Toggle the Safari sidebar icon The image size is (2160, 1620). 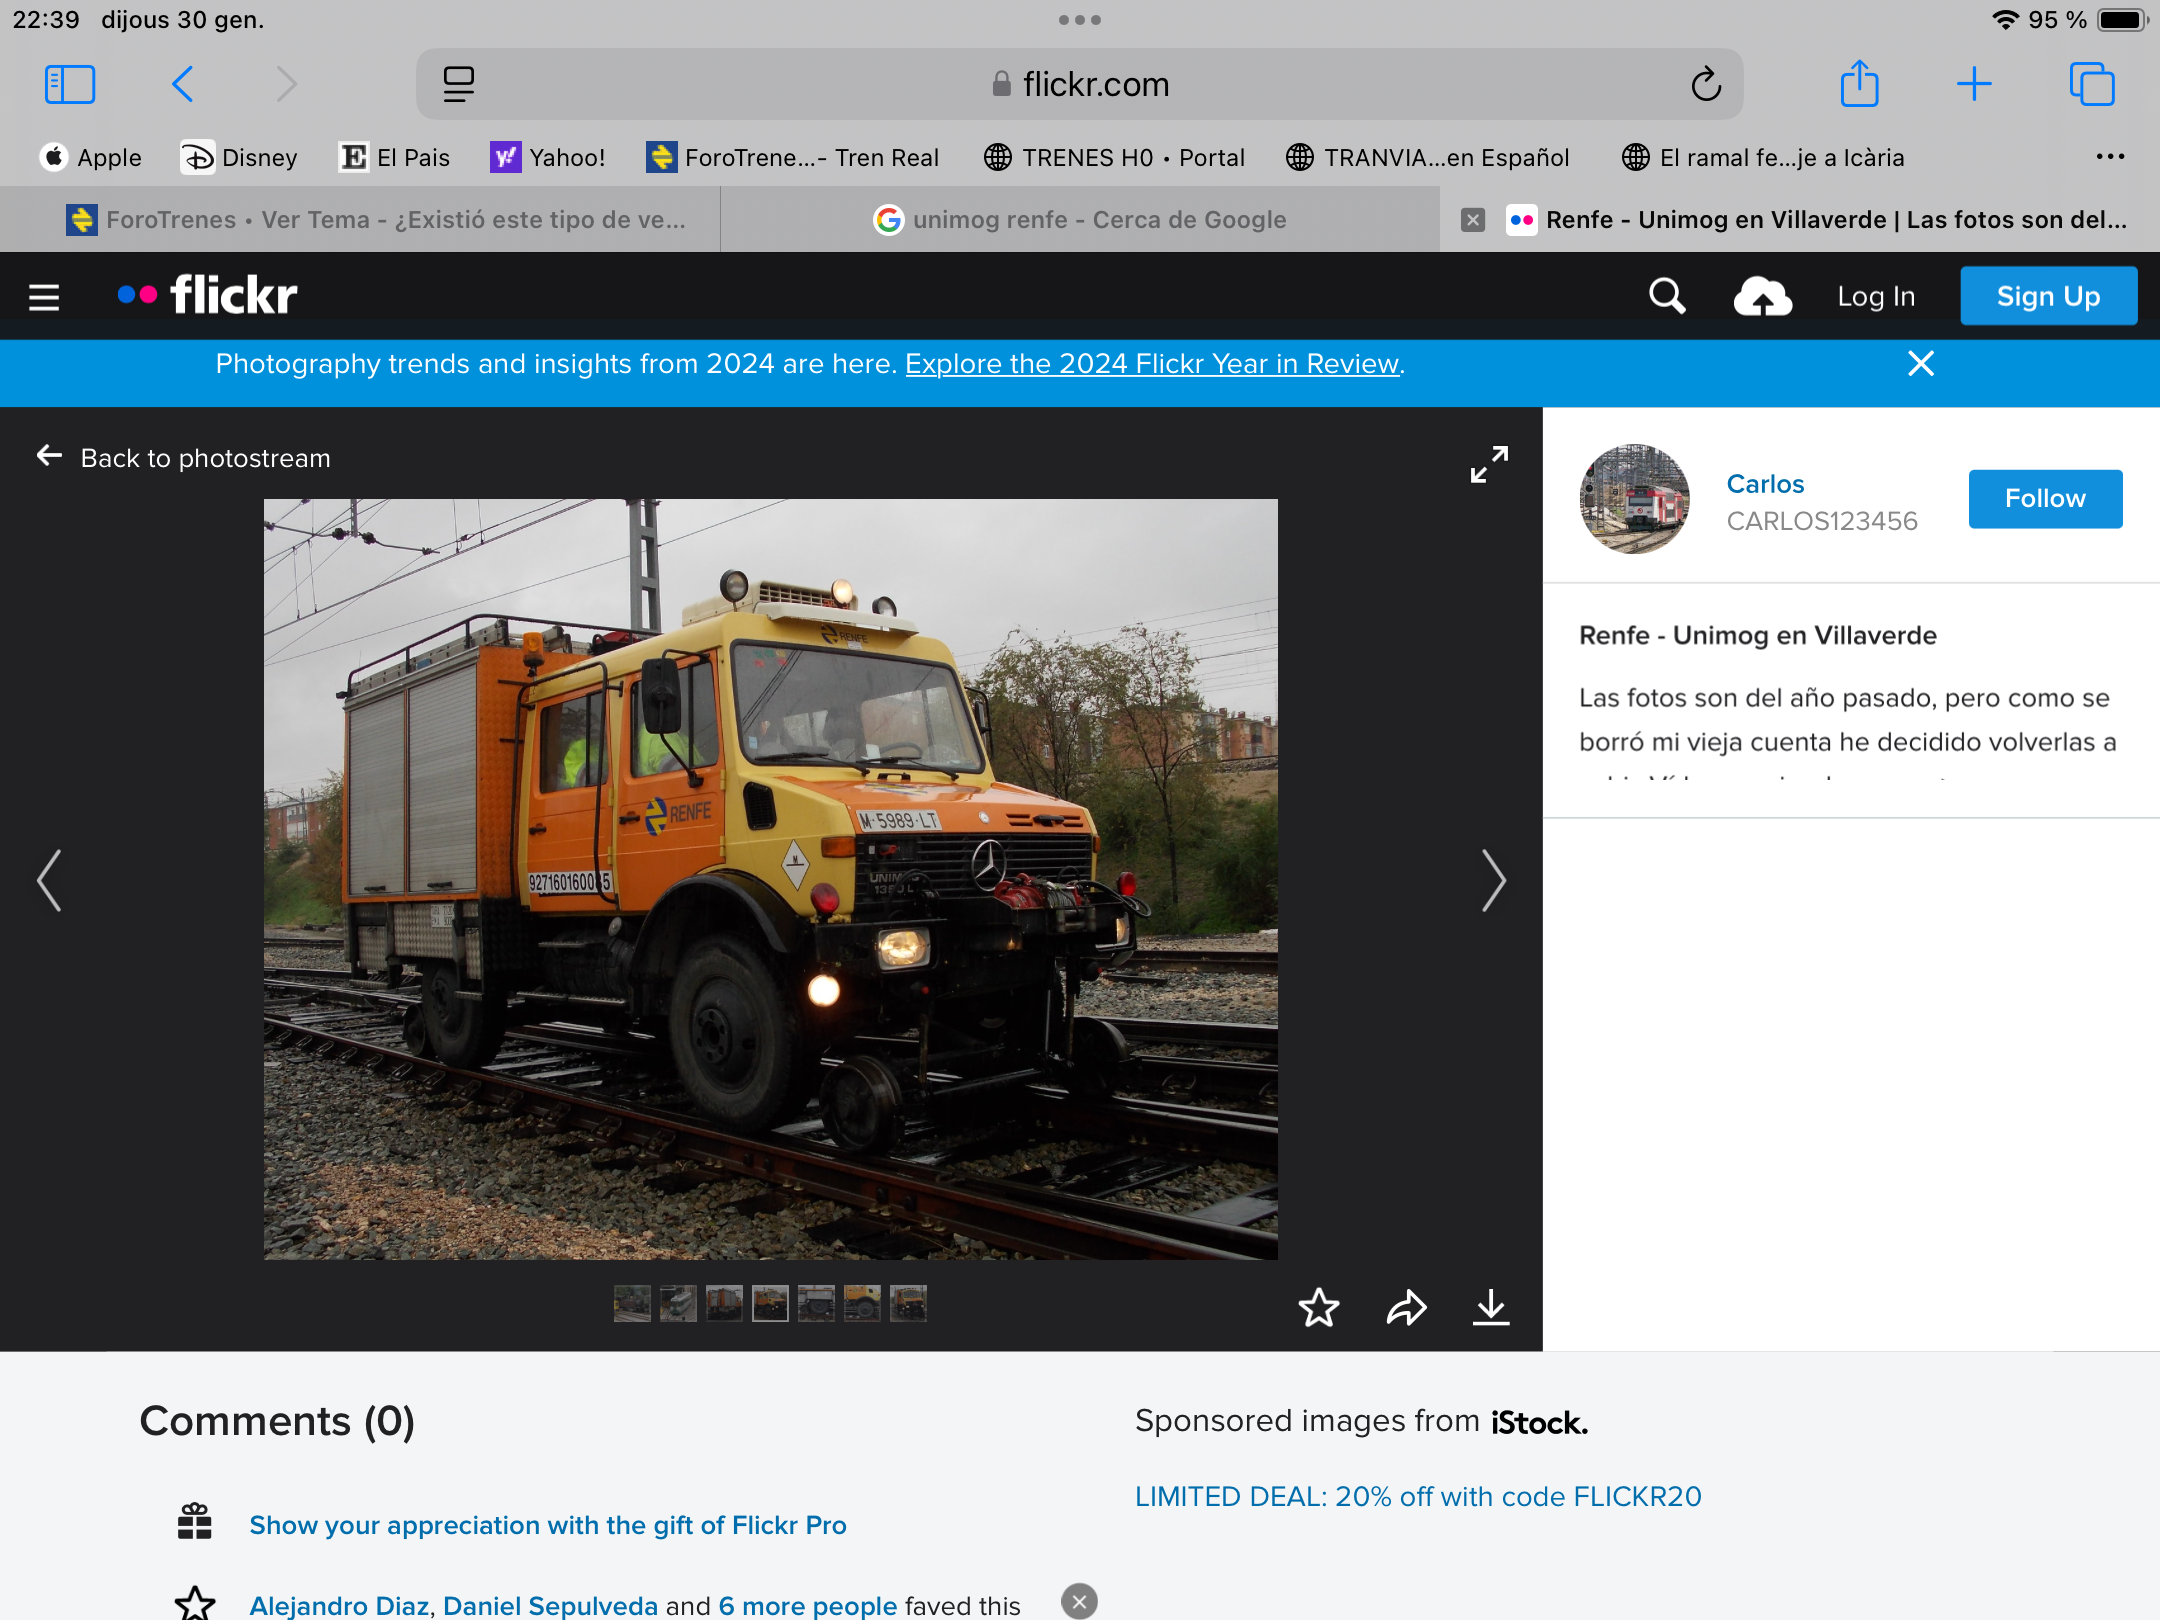tap(70, 84)
